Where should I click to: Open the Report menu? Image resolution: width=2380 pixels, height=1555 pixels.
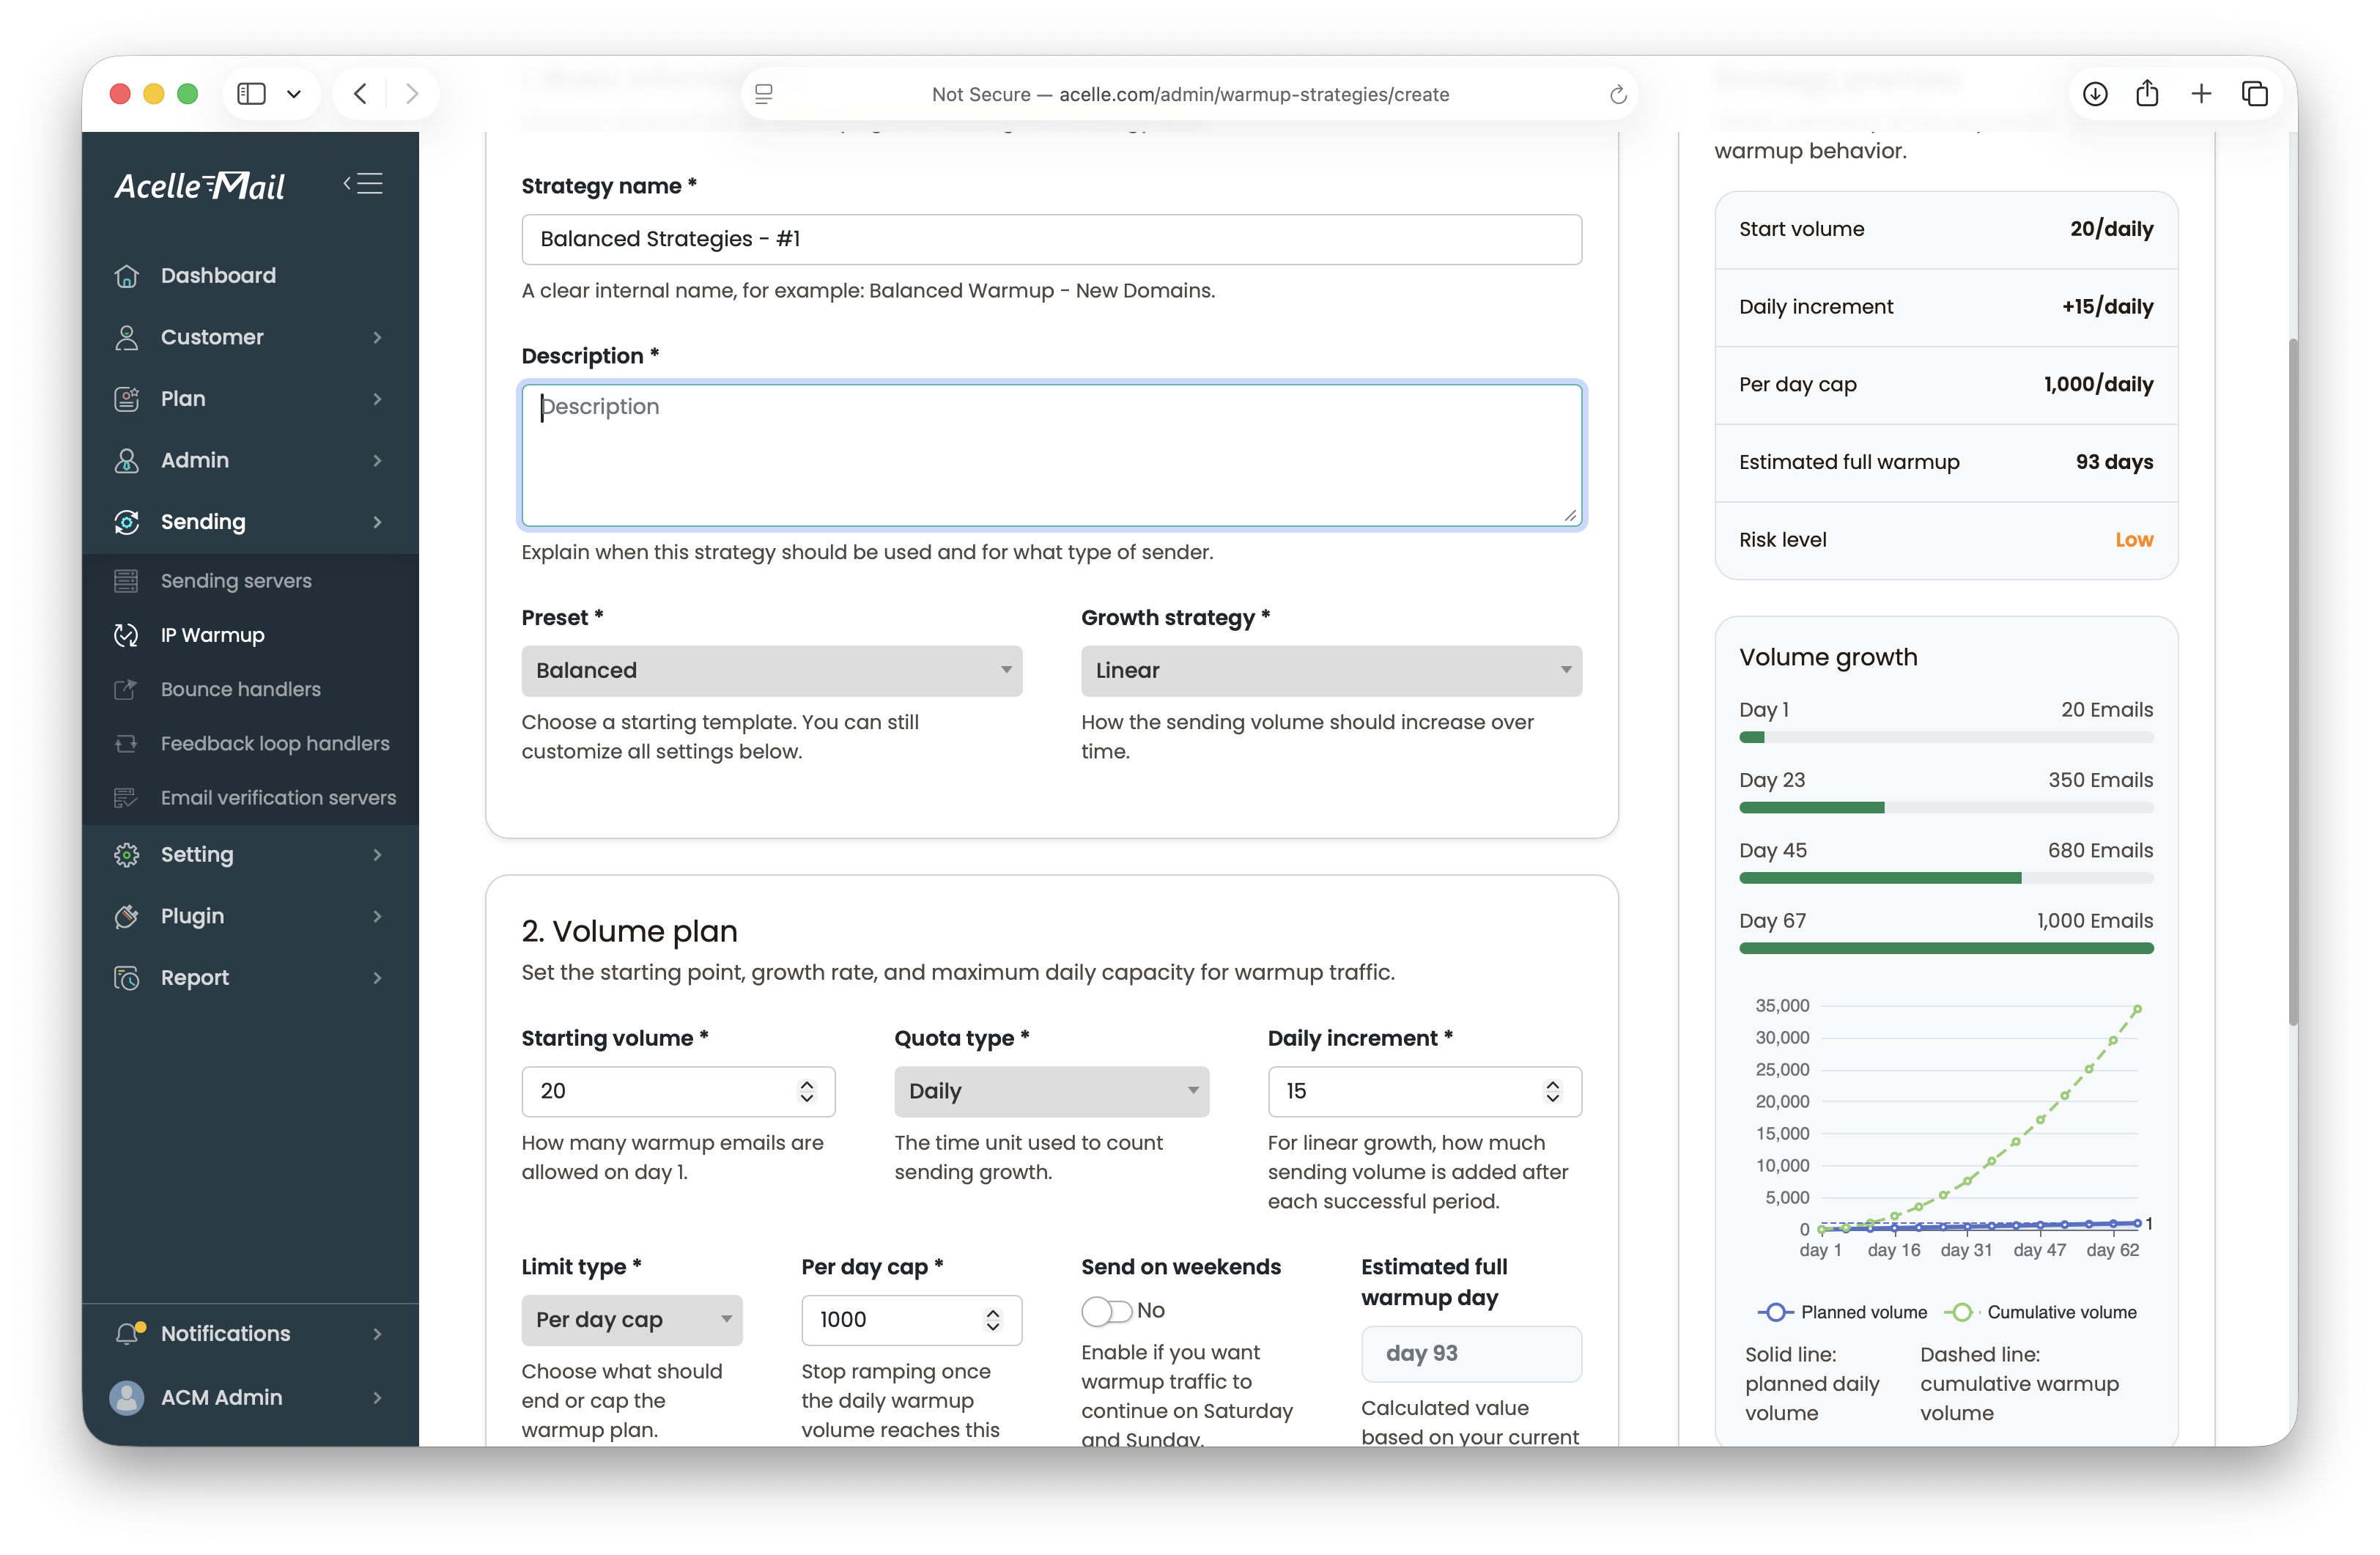click(x=251, y=978)
